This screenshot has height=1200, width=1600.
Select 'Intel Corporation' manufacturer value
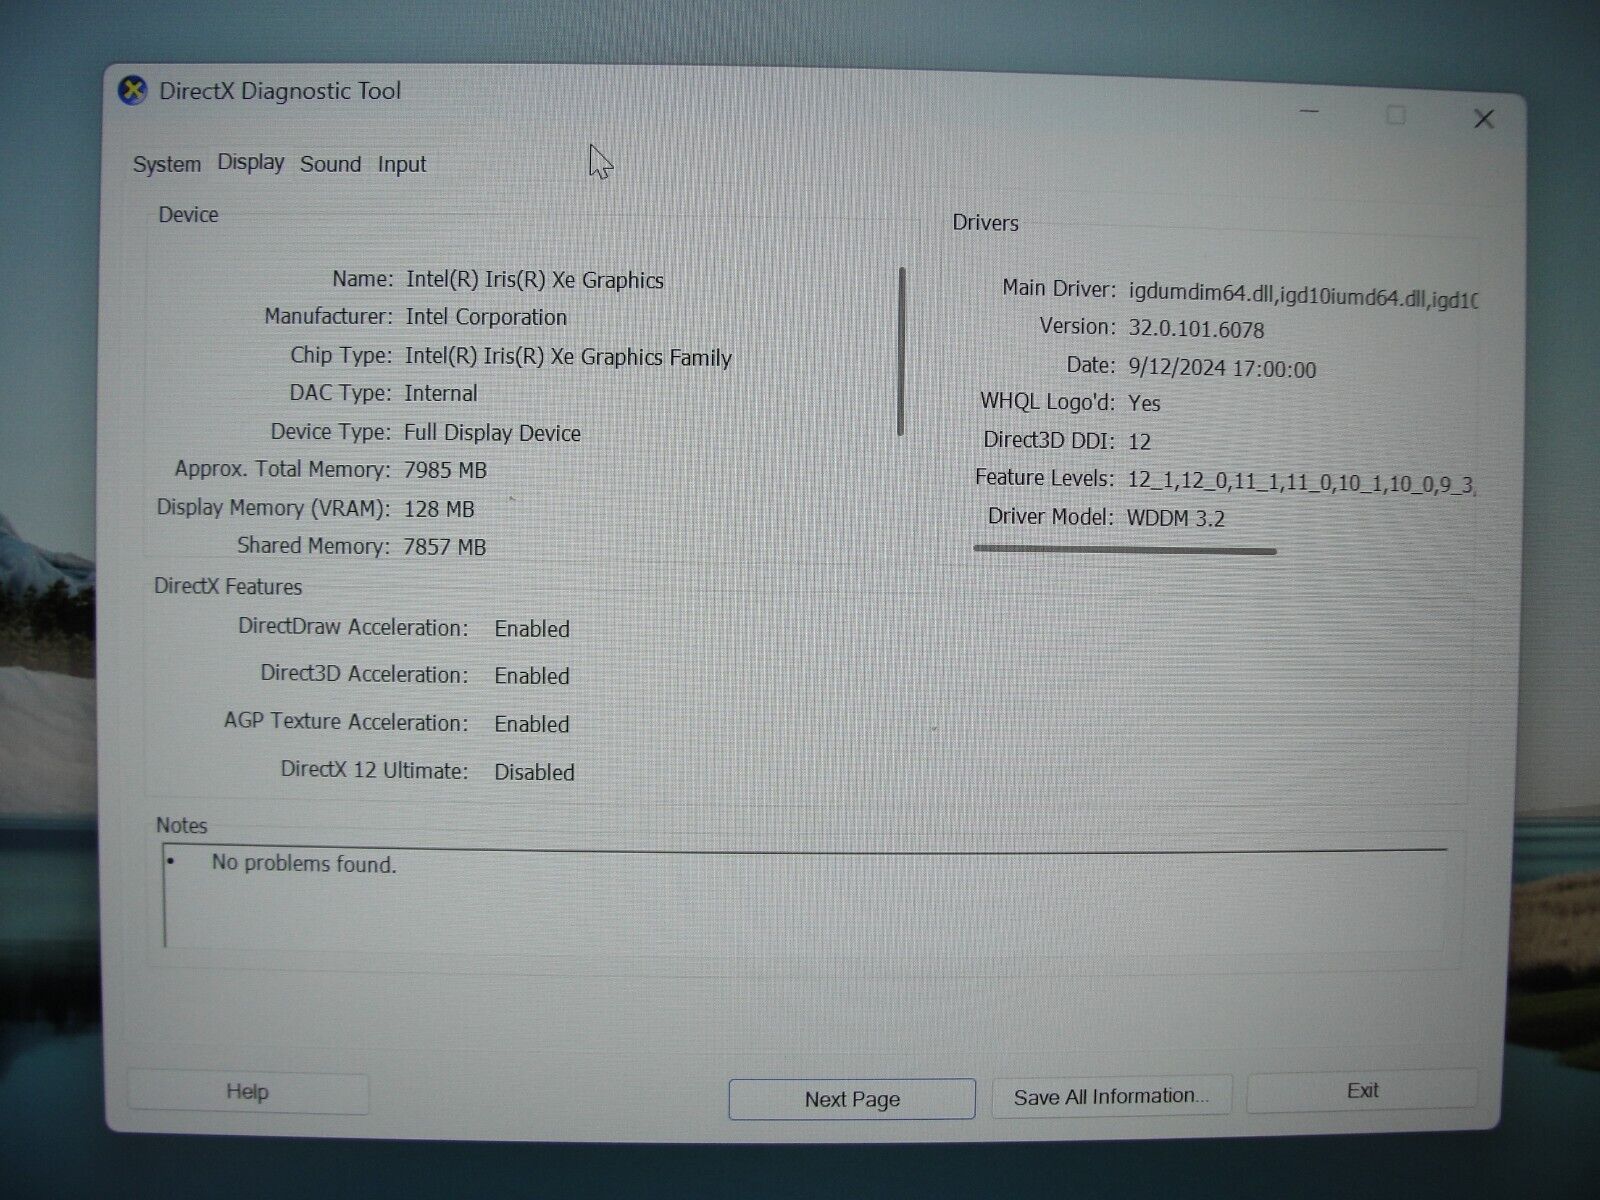coord(486,317)
